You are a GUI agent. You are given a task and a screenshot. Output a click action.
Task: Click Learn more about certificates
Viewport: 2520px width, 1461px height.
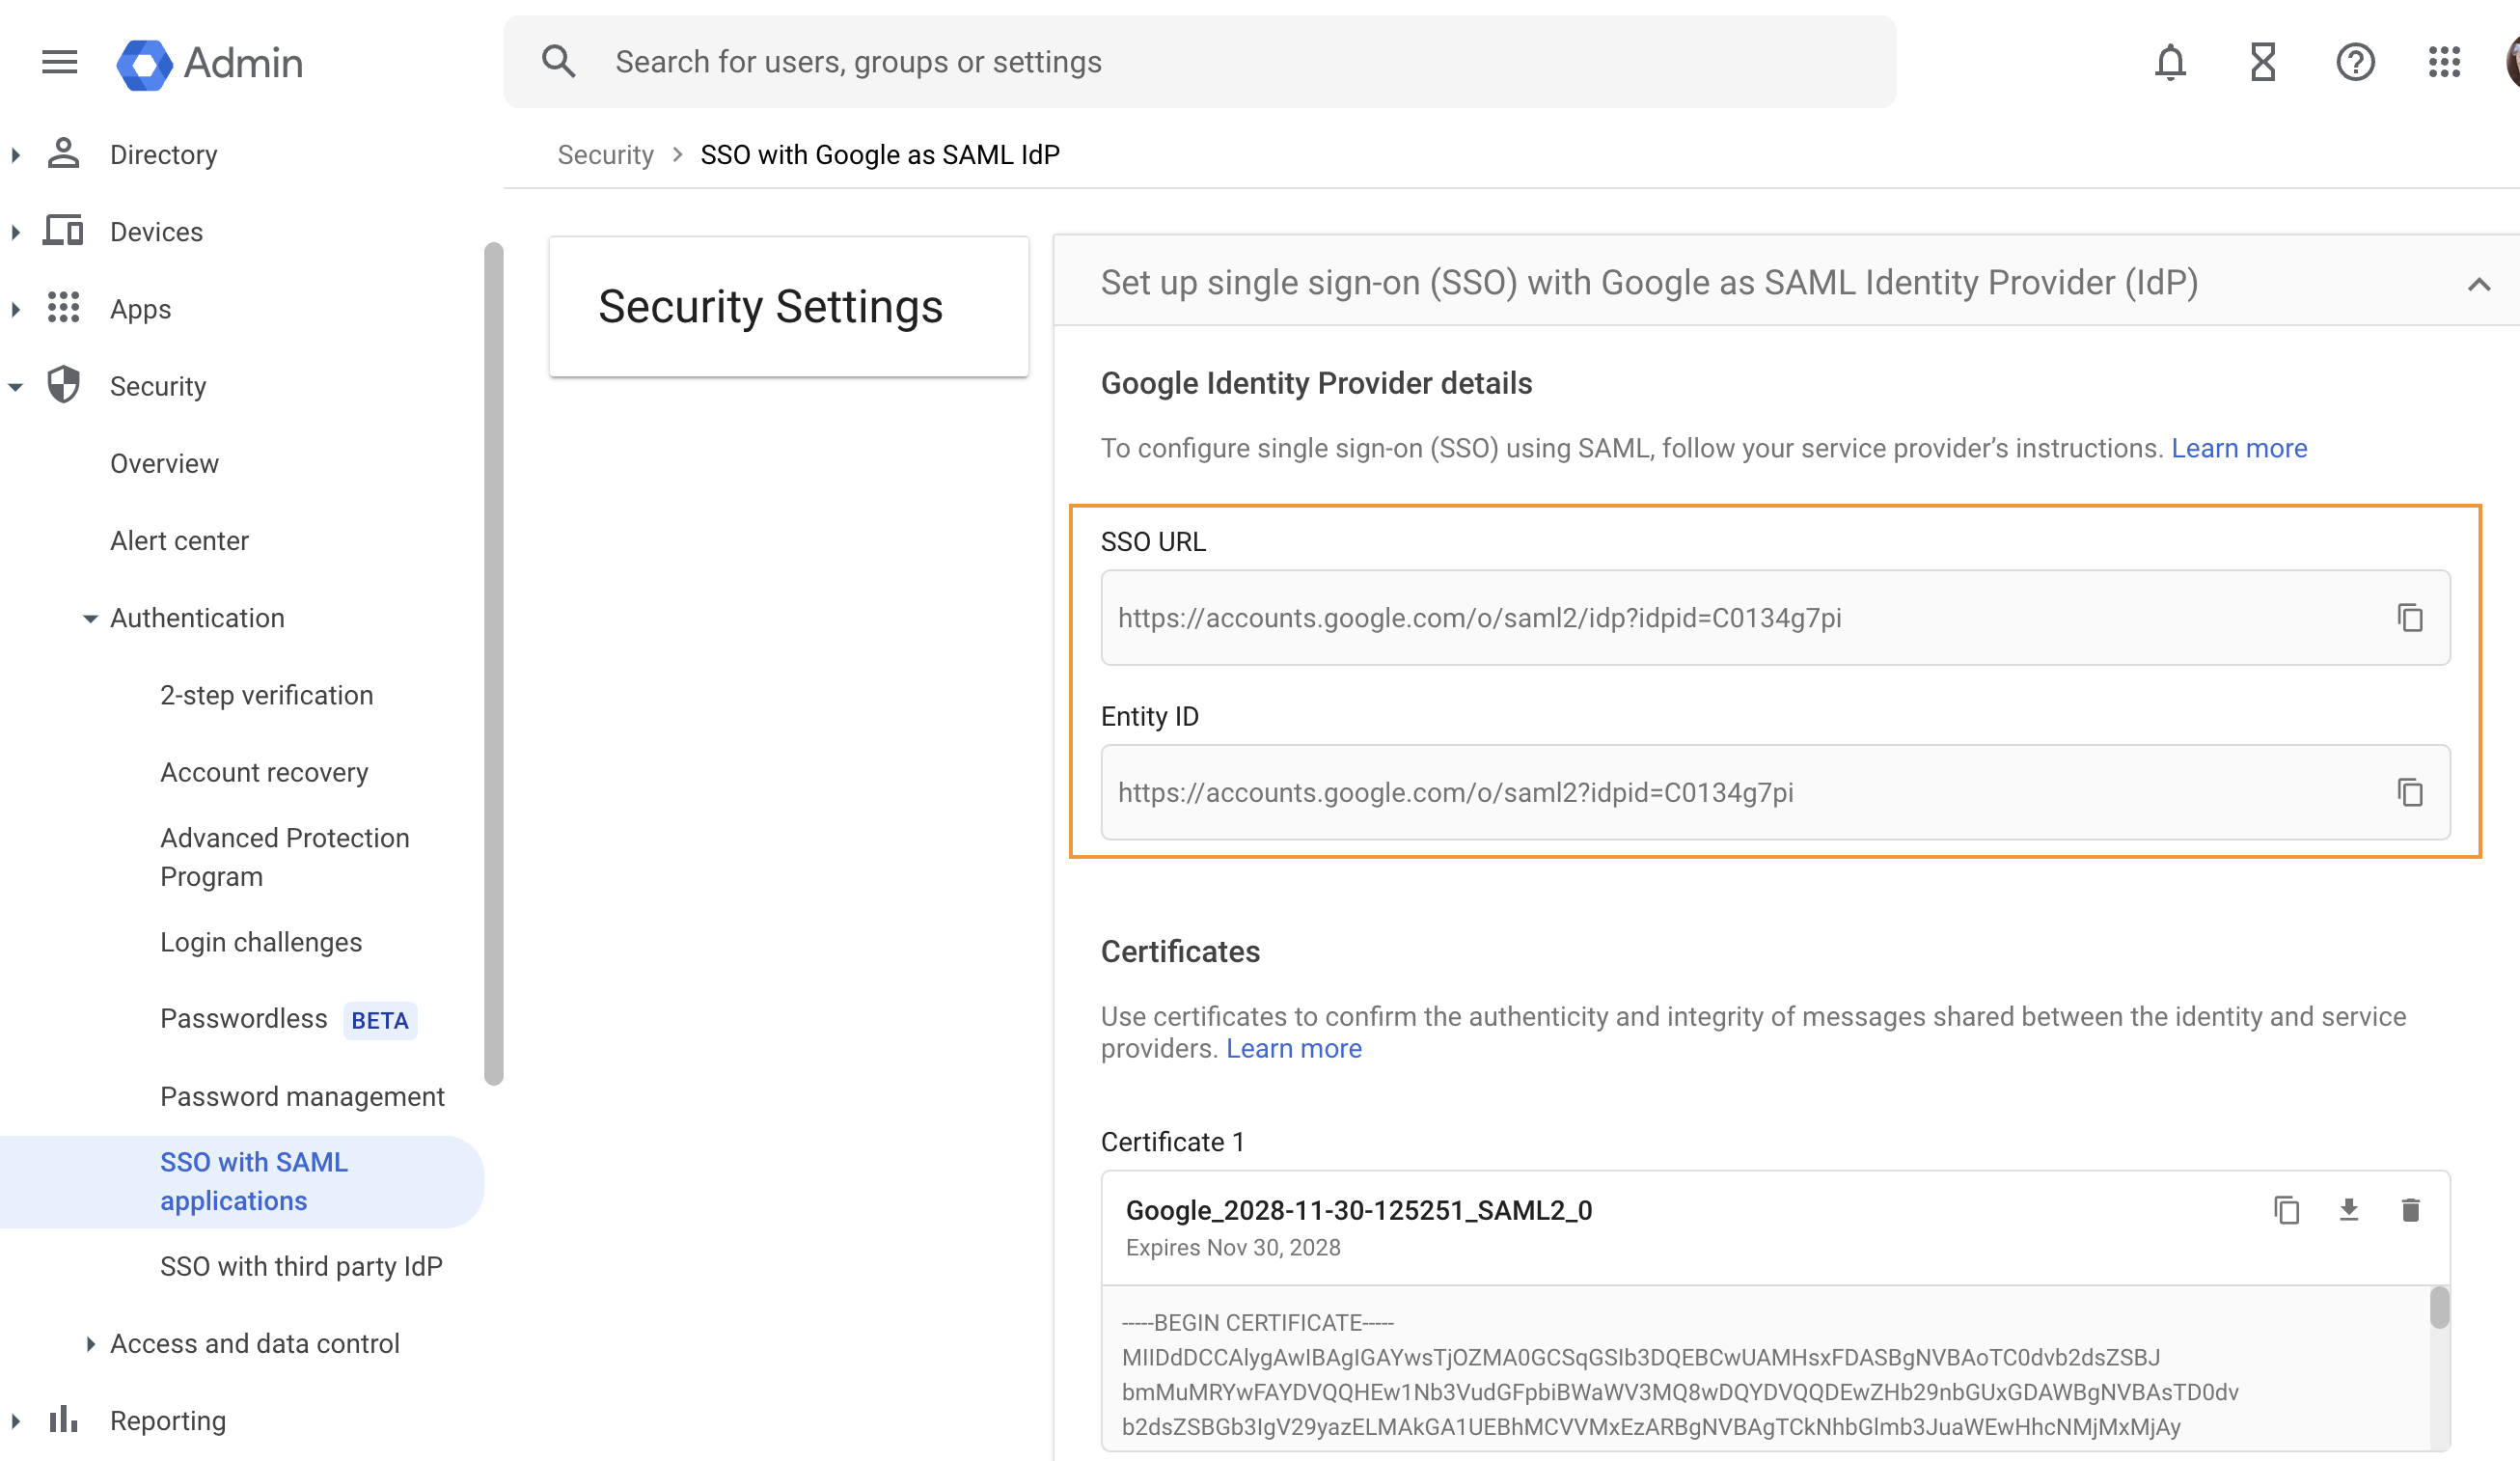pos(1293,1048)
